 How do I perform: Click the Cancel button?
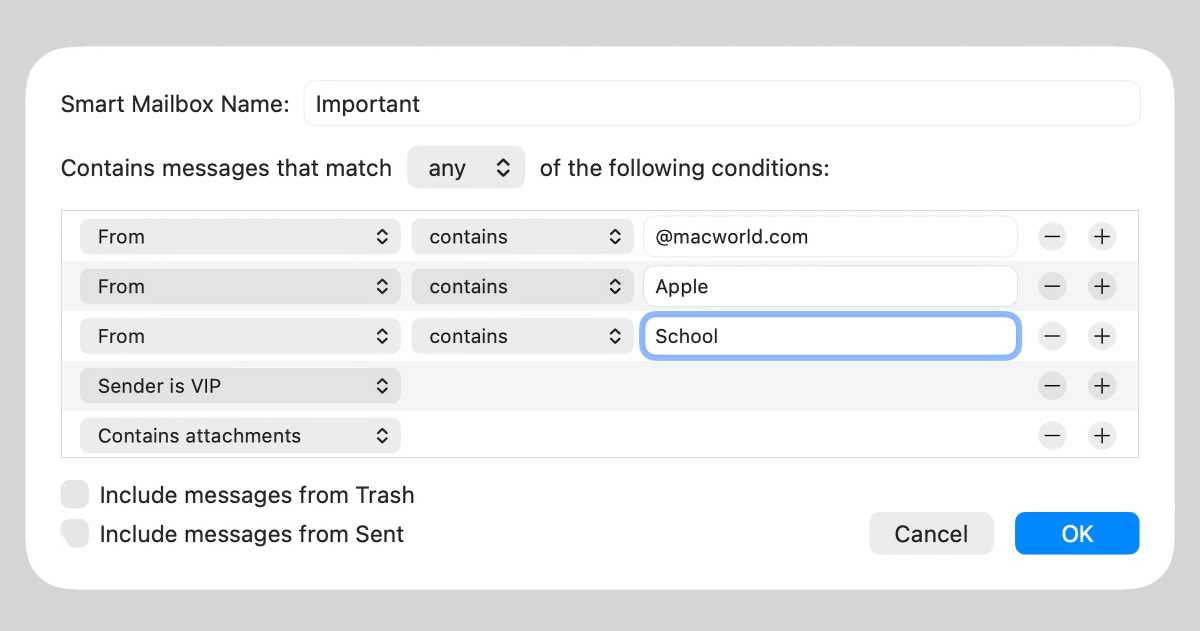coord(931,533)
